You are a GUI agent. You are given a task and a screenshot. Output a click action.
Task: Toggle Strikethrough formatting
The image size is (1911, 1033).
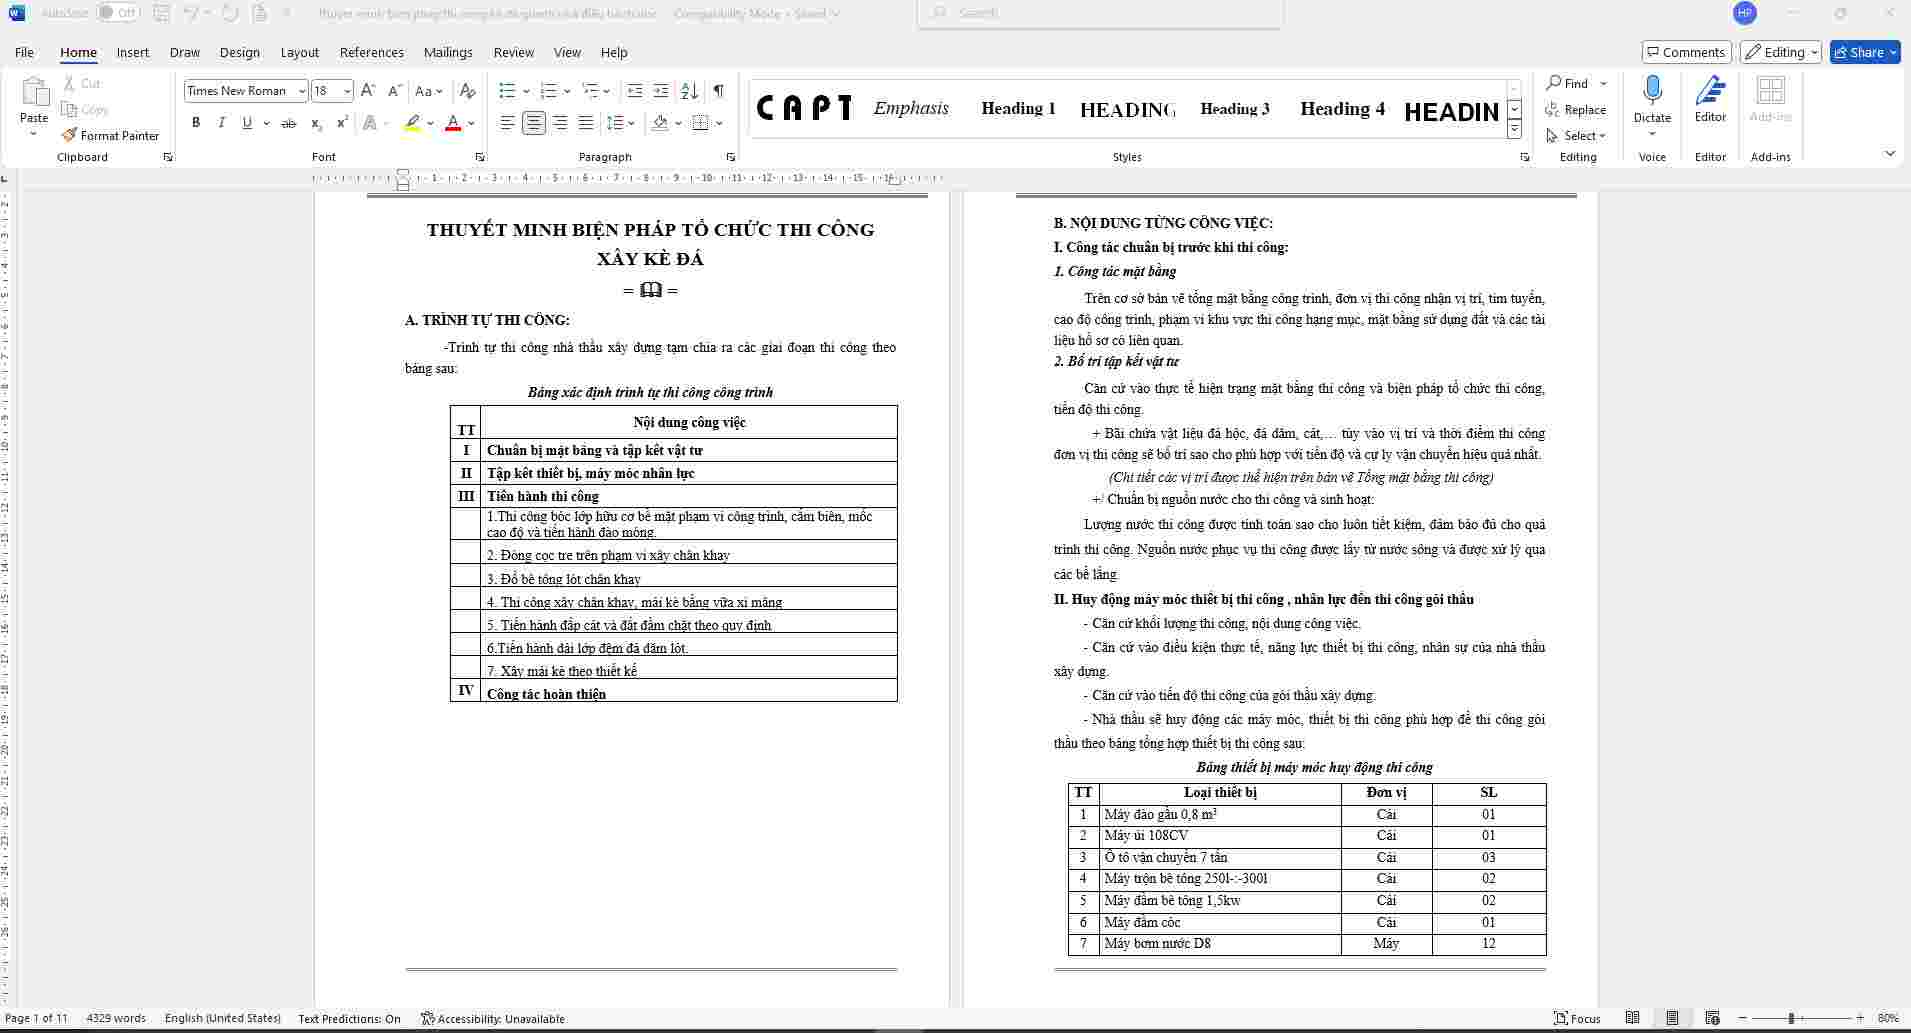288,123
